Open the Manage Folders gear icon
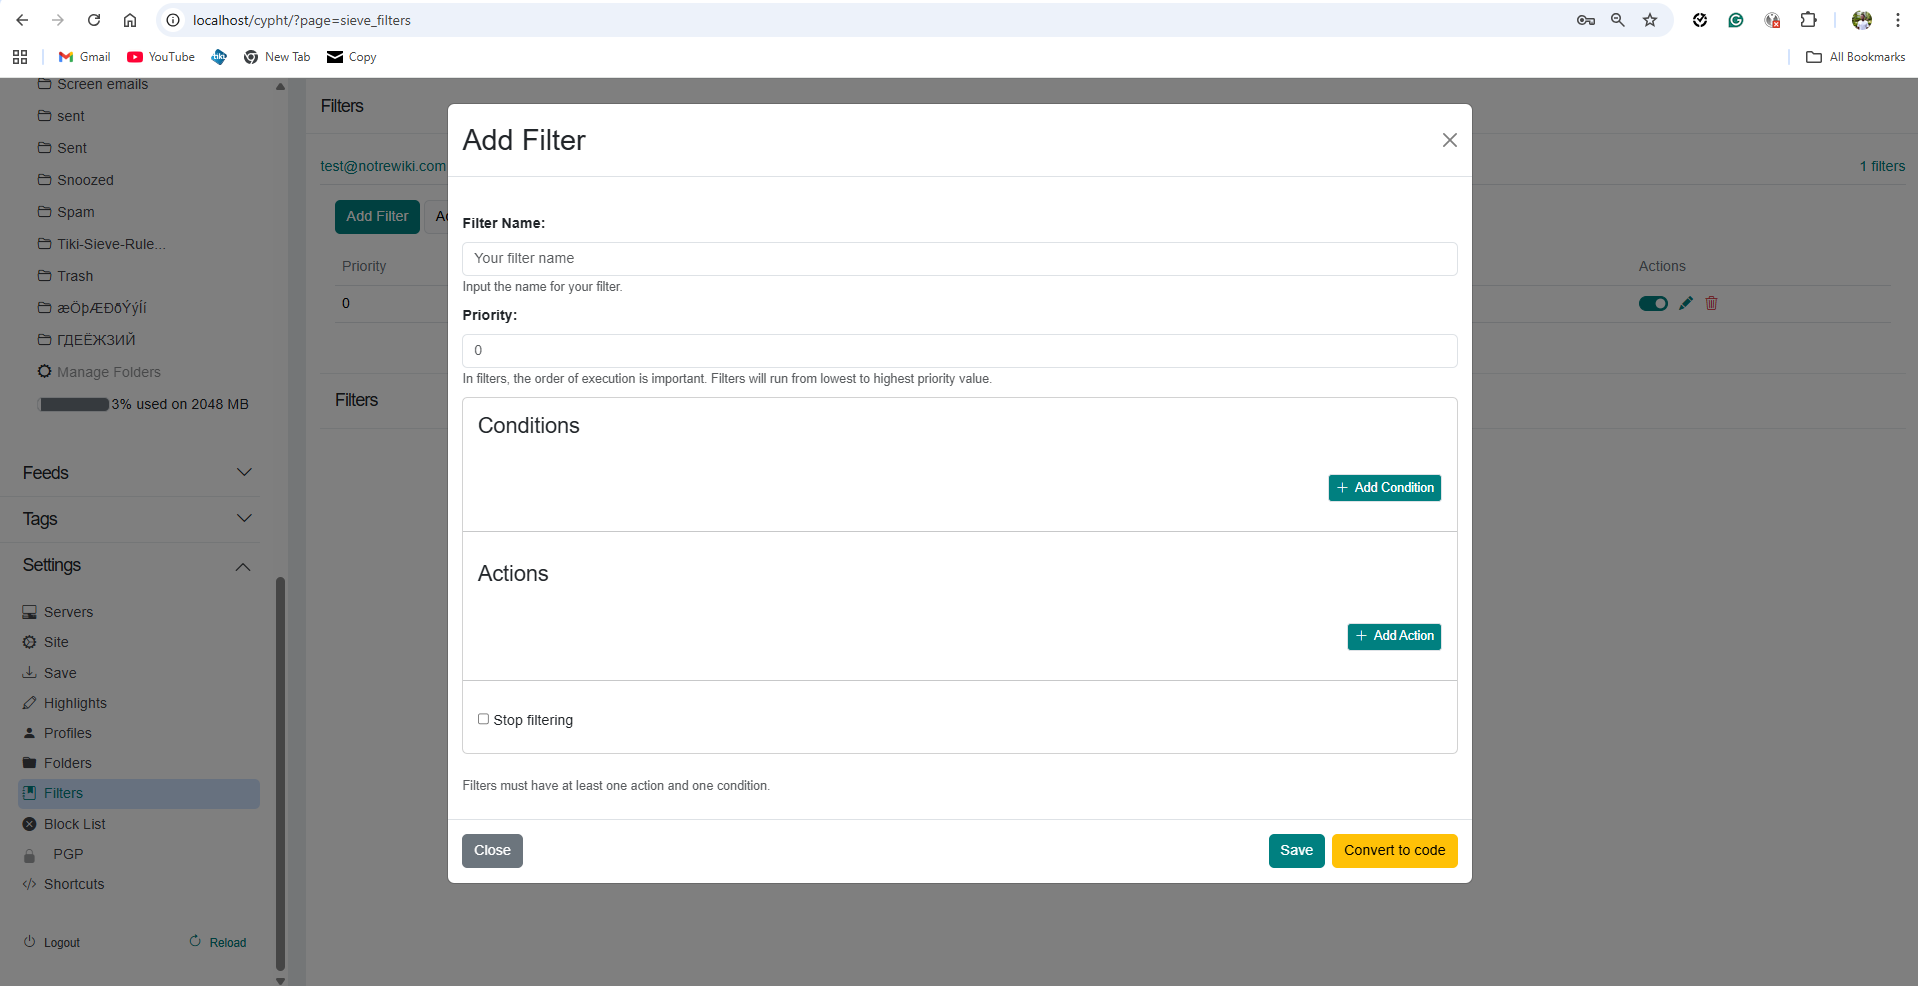 tap(44, 372)
